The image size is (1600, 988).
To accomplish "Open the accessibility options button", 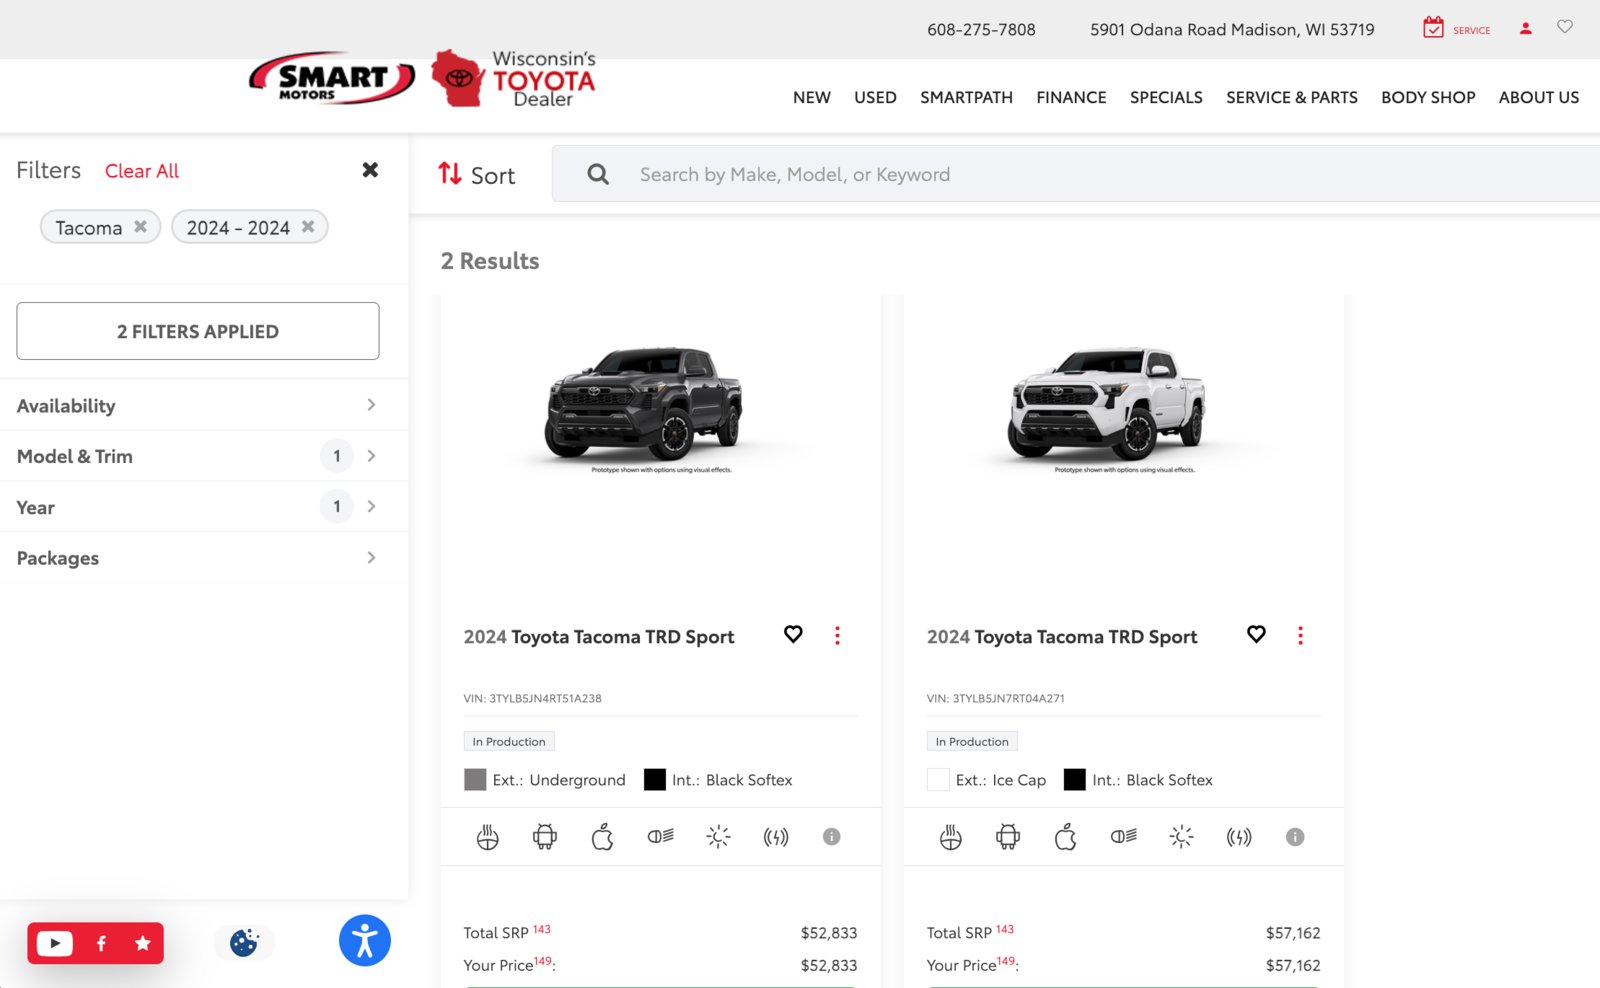I will (x=365, y=941).
